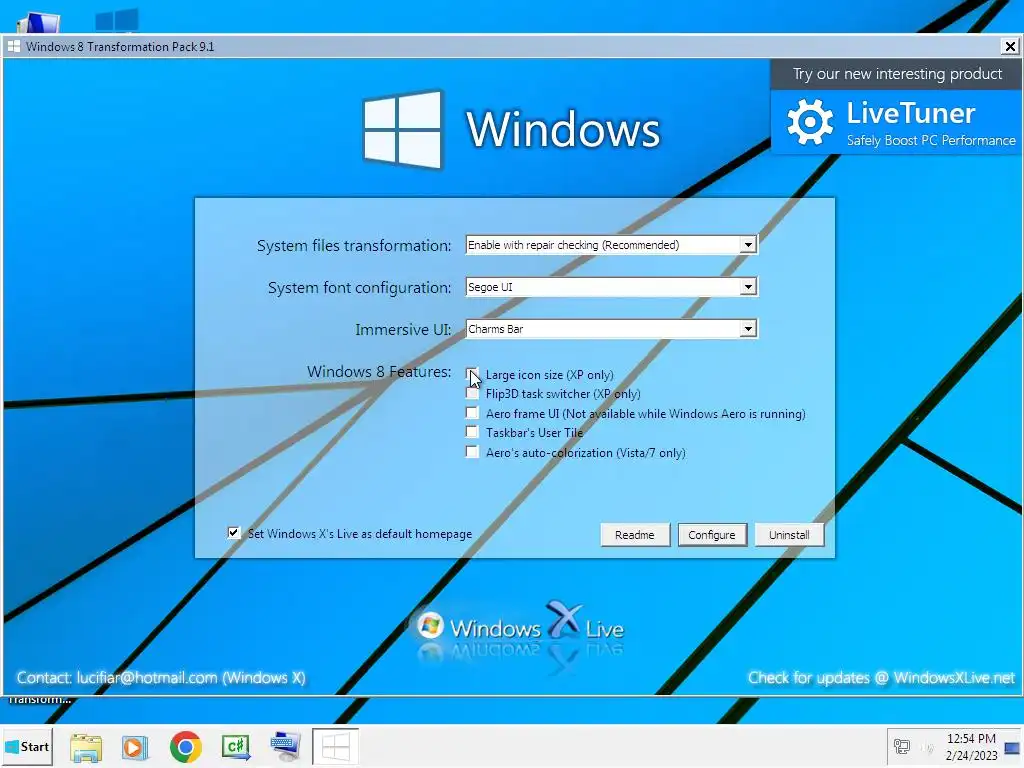The image size is (1024, 768).
Task: Open the C# taskbar application
Action: pyautogui.click(x=236, y=747)
